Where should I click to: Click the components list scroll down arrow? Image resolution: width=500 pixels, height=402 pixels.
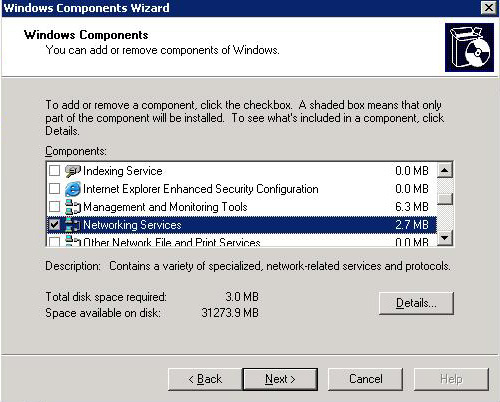445,238
